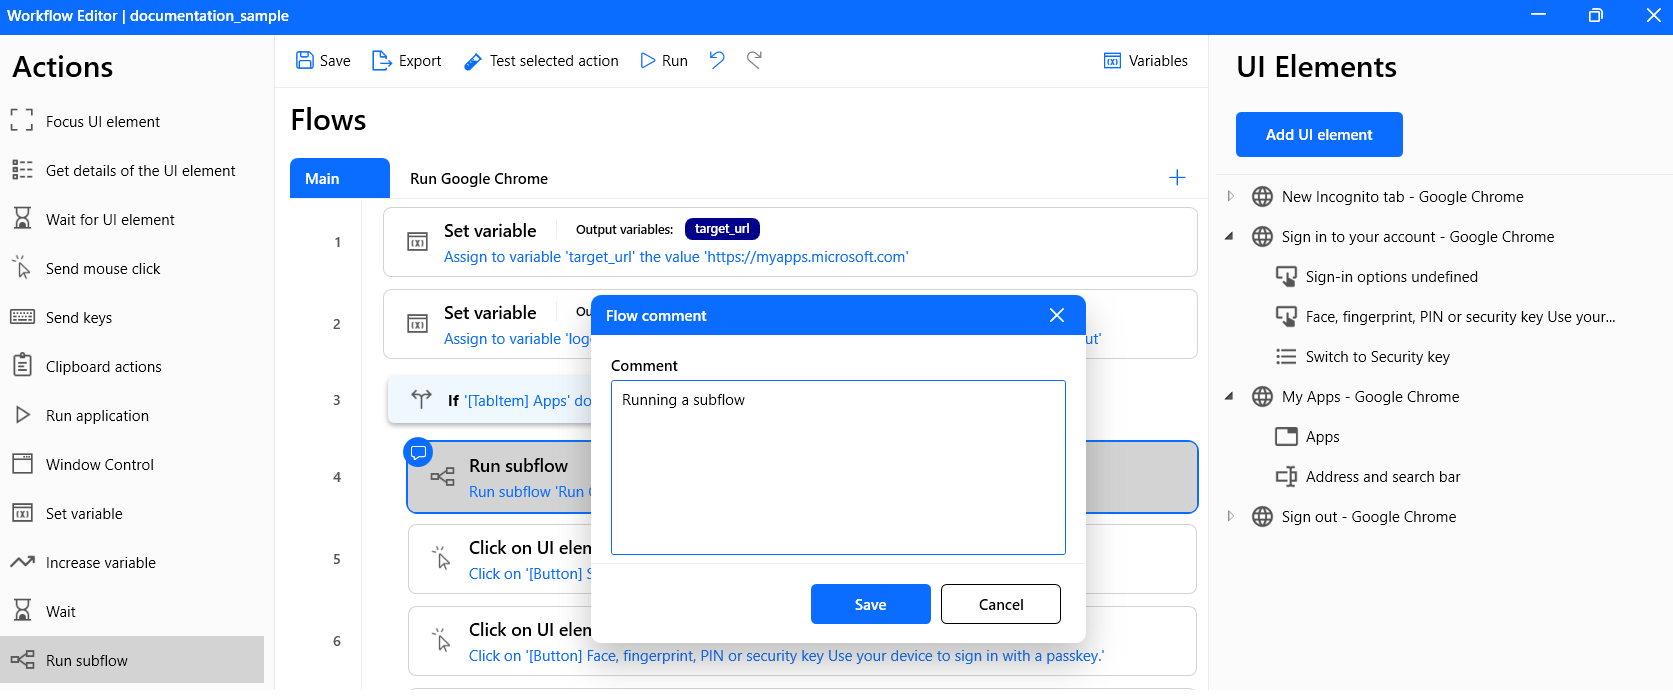The image size is (1673, 697).
Task: Select the Wait action with hourglass icon
Action: [x=132, y=611]
